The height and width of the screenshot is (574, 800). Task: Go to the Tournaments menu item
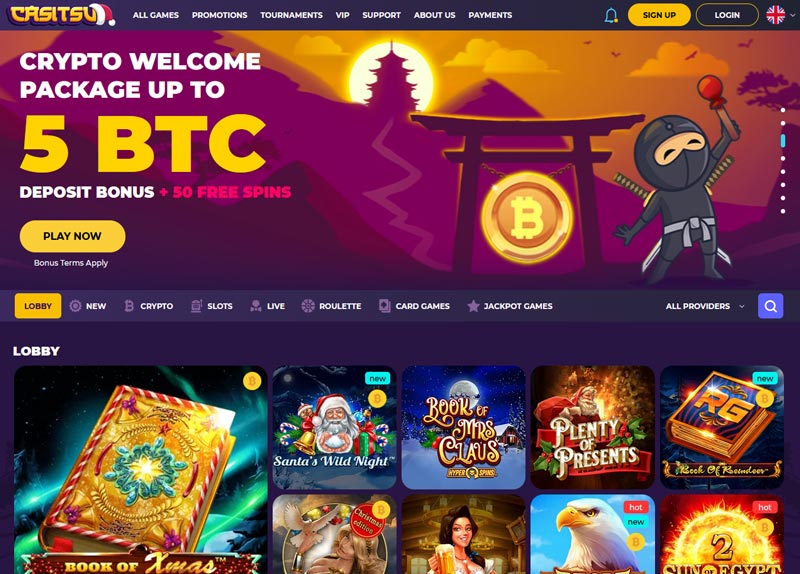[x=291, y=15]
